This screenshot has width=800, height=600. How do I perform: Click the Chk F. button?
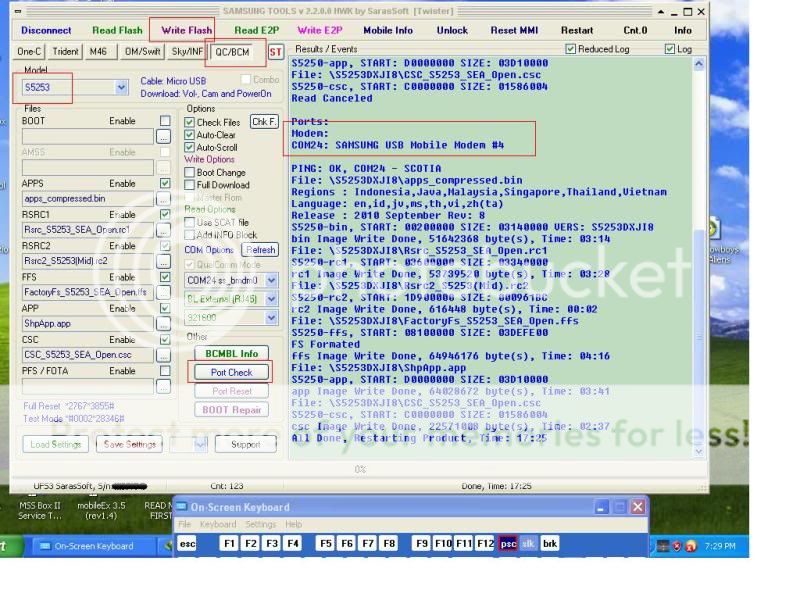click(264, 122)
